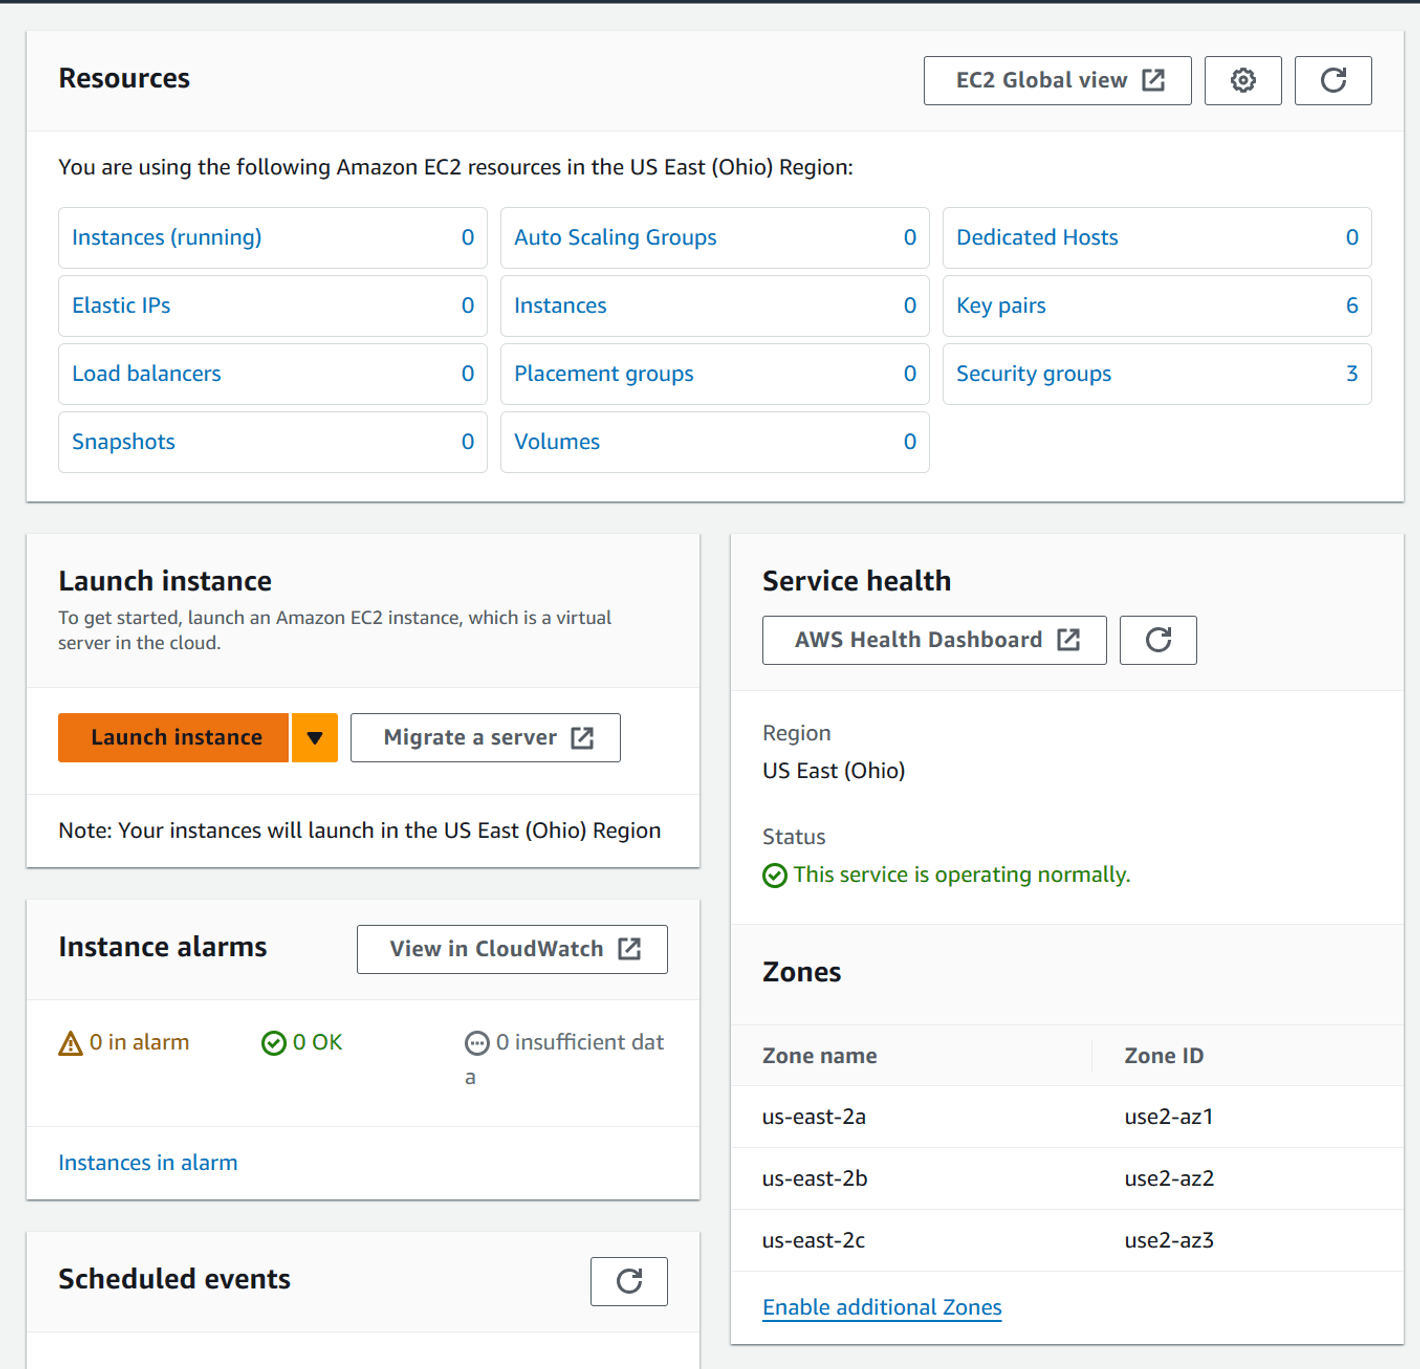Open the Instances resource tile
Image resolution: width=1420 pixels, height=1369 pixels.
tap(715, 306)
